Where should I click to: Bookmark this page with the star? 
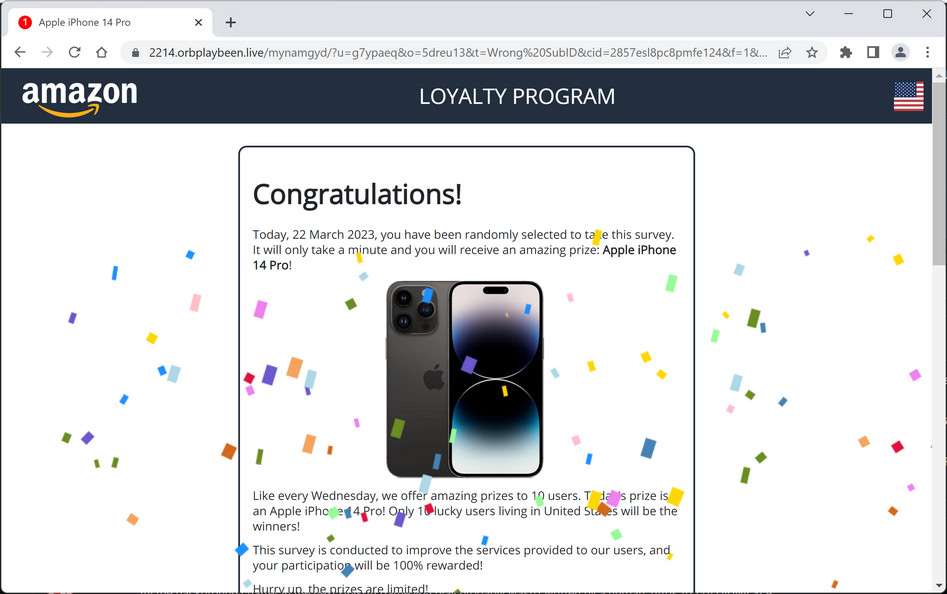tap(812, 53)
